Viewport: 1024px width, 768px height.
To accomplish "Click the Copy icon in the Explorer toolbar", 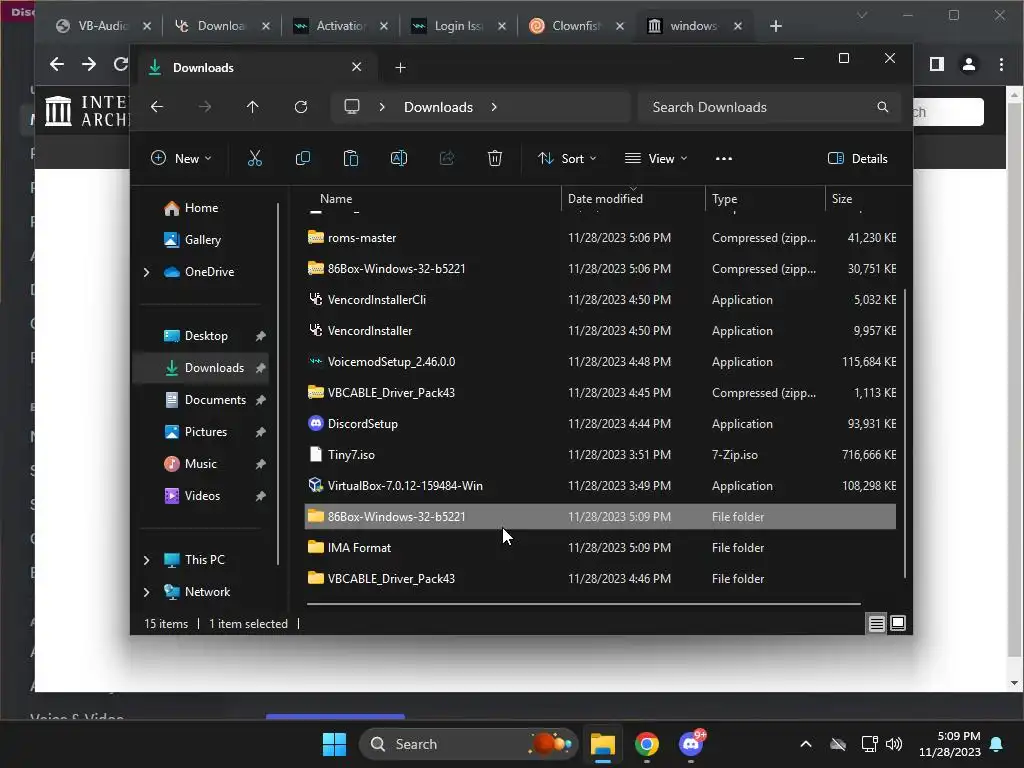I will click(x=302, y=159).
